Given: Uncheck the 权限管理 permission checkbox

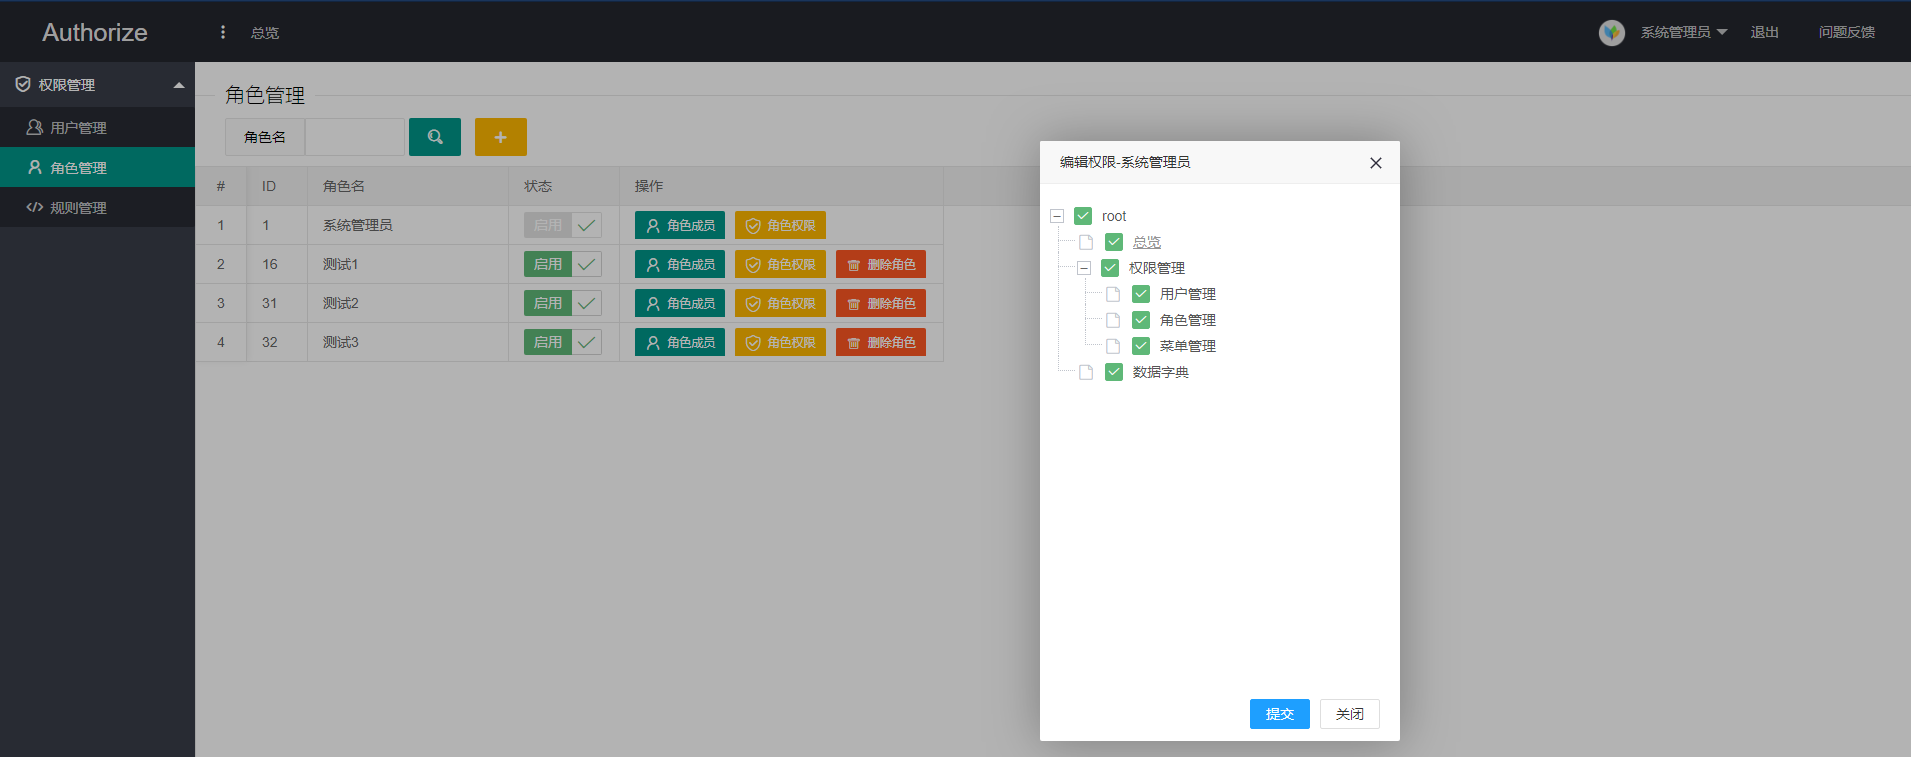Looking at the screenshot, I should (1110, 268).
